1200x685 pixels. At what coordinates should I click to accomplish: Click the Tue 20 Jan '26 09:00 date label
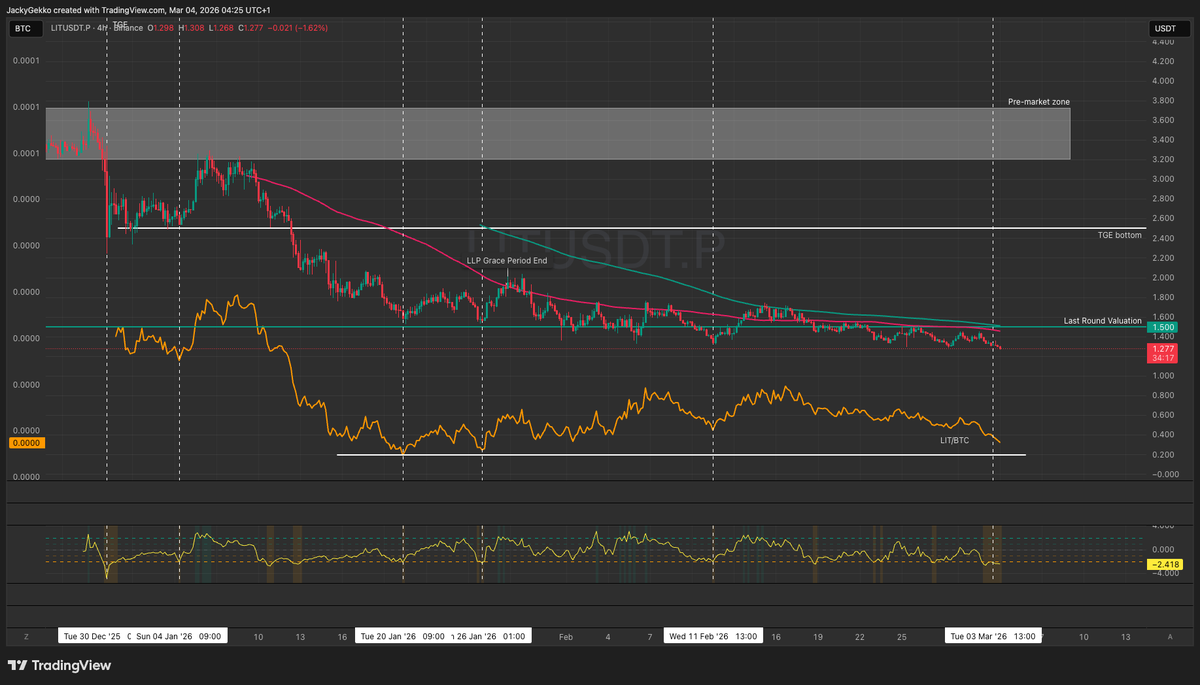coord(402,636)
